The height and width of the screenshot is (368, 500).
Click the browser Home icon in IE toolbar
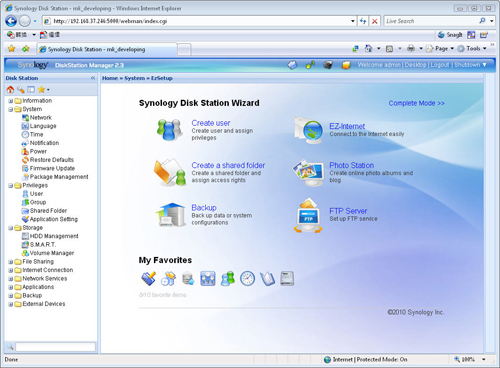pyautogui.click(x=368, y=49)
